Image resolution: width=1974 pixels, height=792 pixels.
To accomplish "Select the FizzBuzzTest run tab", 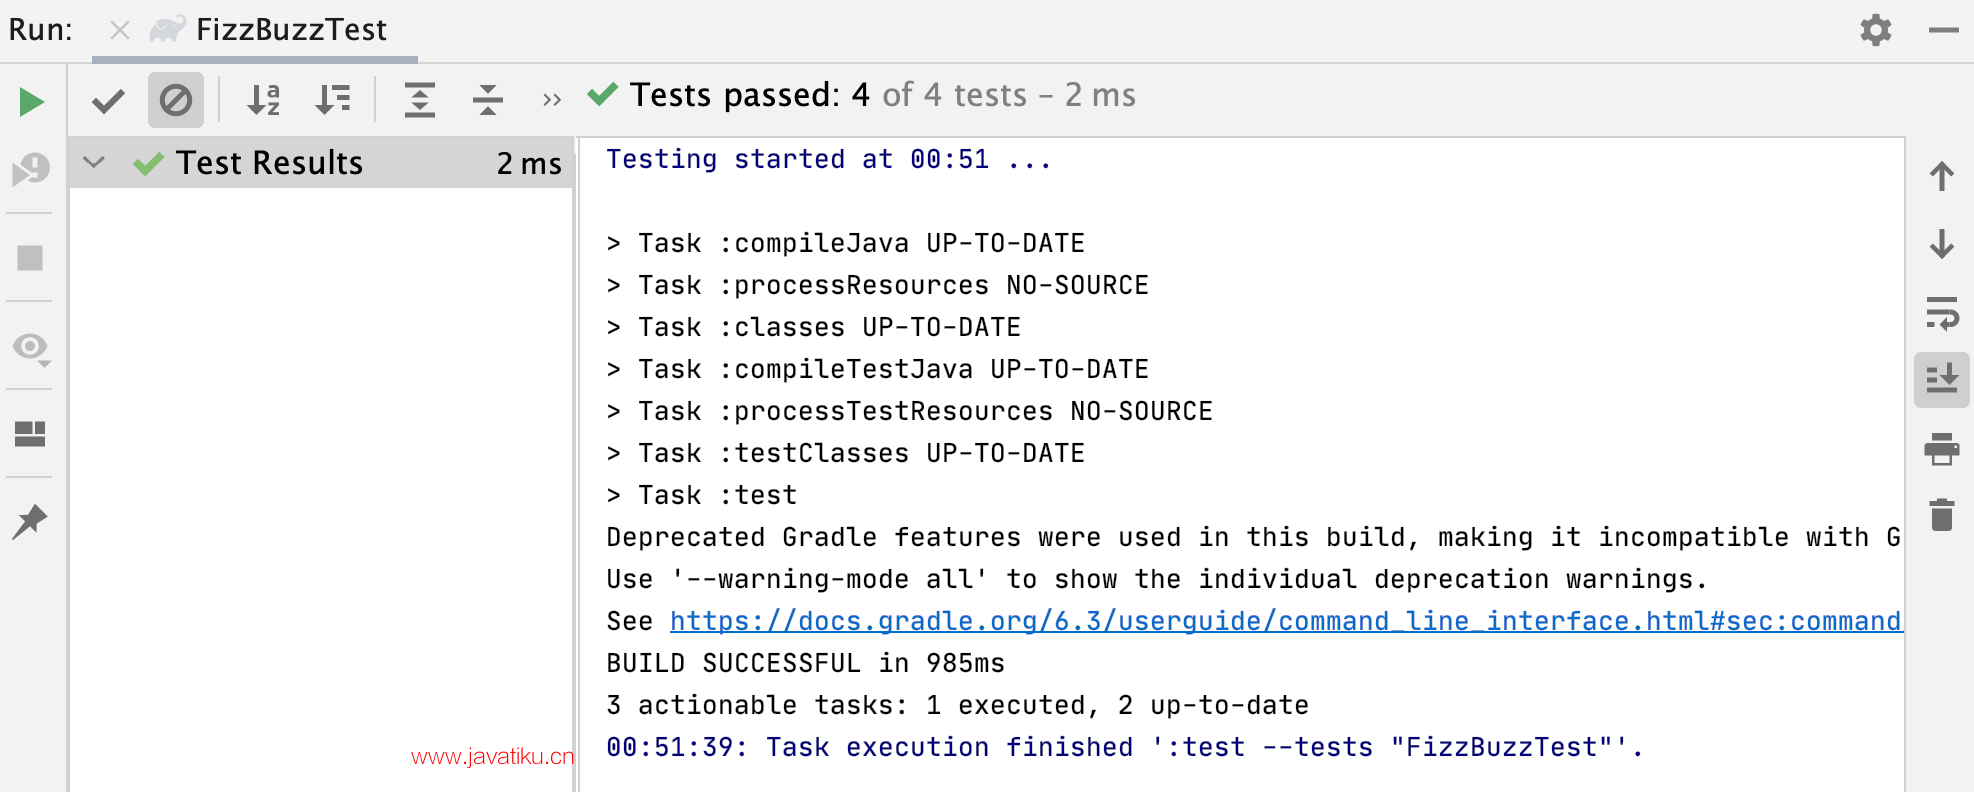I will pos(270,30).
